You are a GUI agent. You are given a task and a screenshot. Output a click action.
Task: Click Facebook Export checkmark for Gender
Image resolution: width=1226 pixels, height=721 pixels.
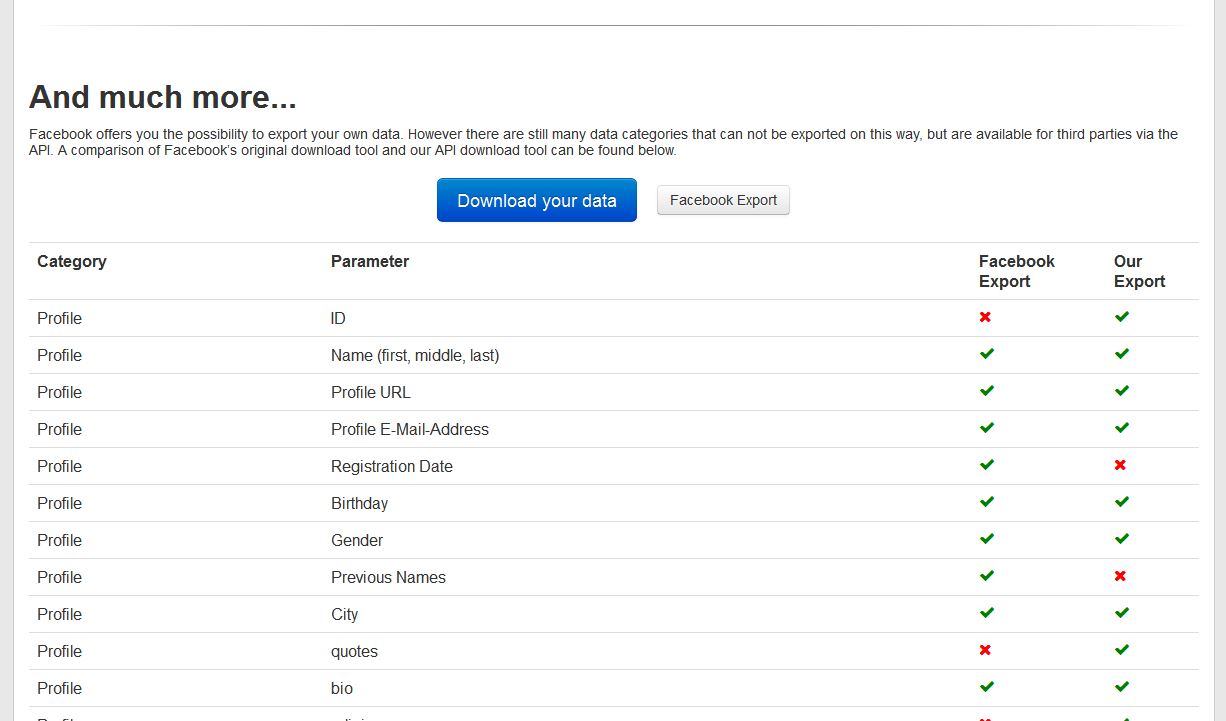[x=987, y=539]
